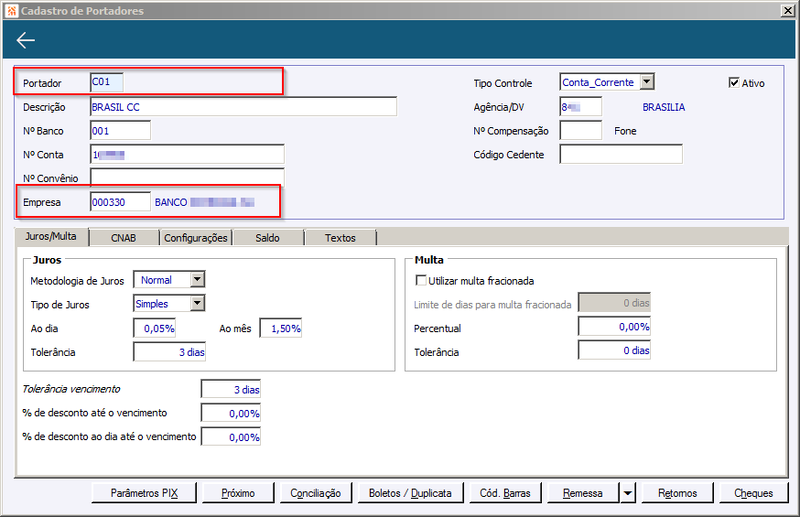Expand the Tipo de Juros dropdown
Screen dimensions: 800x517
197,303
